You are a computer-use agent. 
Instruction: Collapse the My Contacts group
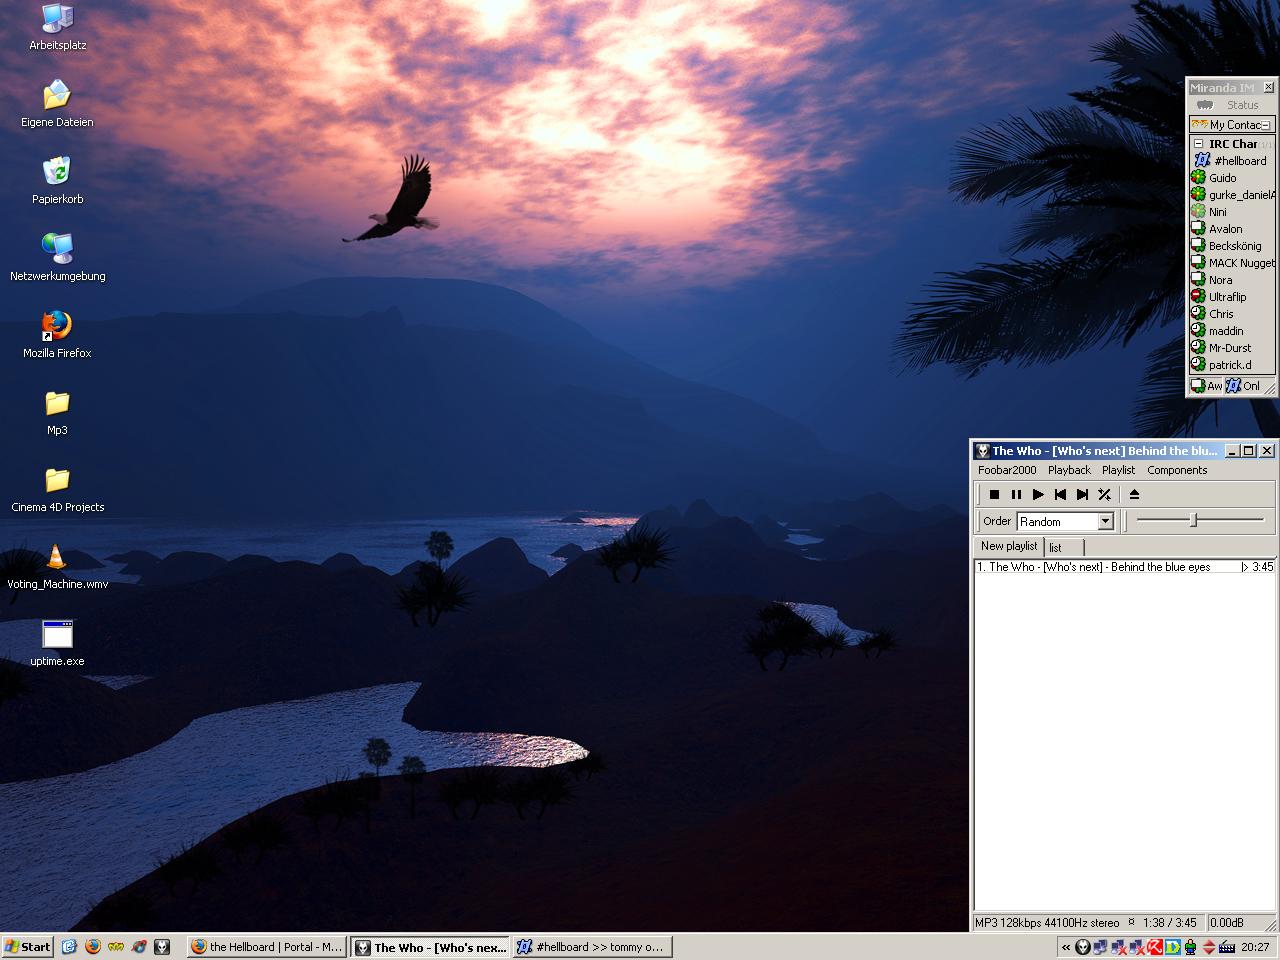point(1265,125)
